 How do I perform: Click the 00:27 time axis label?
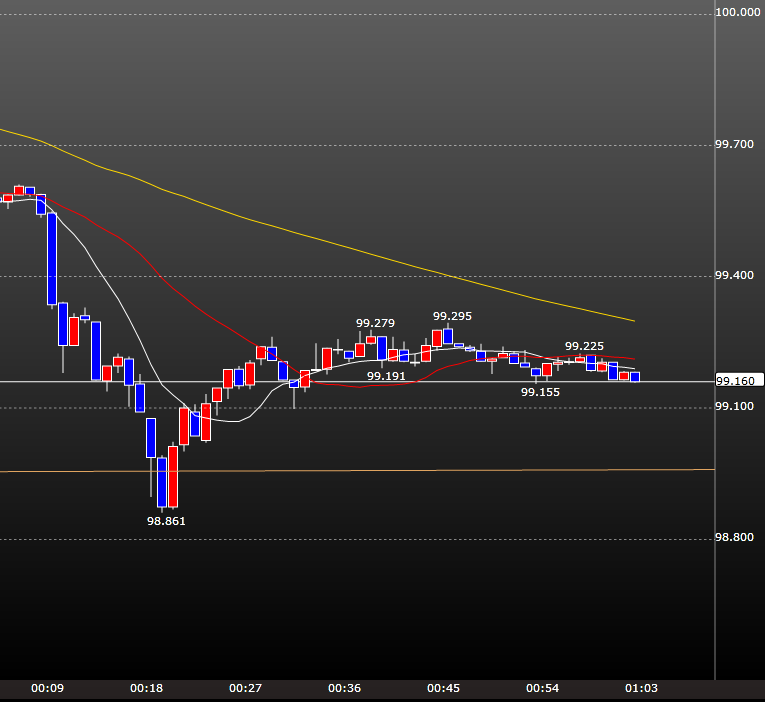tap(245, 688)
